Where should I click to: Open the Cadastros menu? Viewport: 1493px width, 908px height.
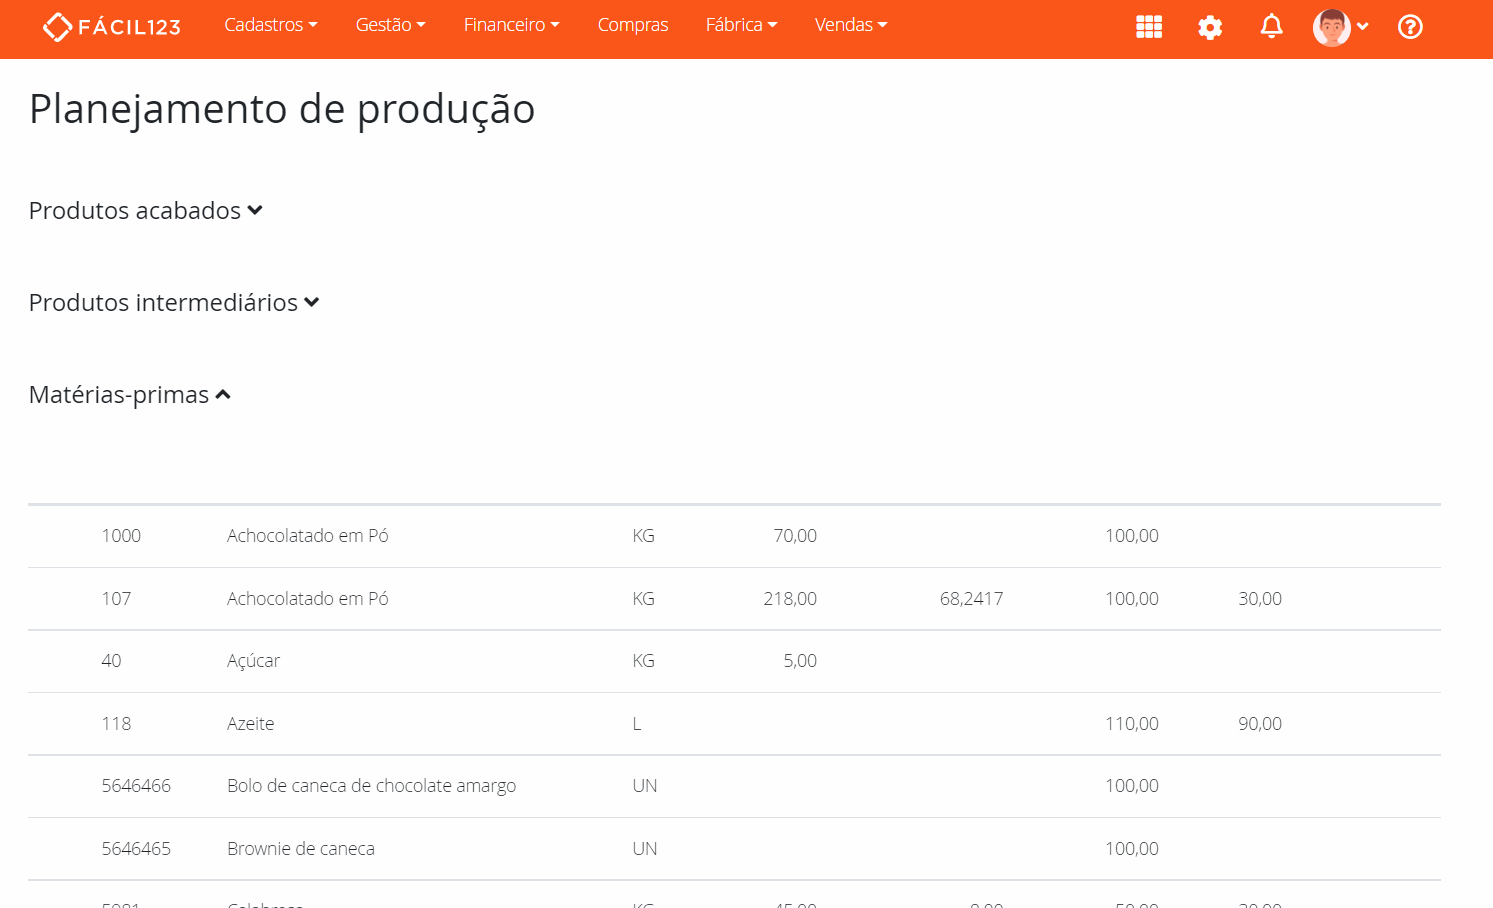(x=270, y=25)
